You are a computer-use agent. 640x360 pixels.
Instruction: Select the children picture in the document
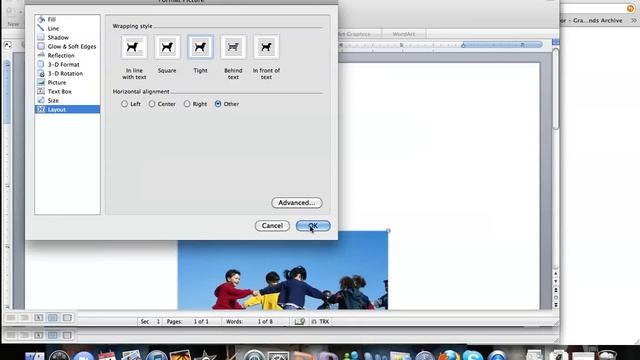282,270
